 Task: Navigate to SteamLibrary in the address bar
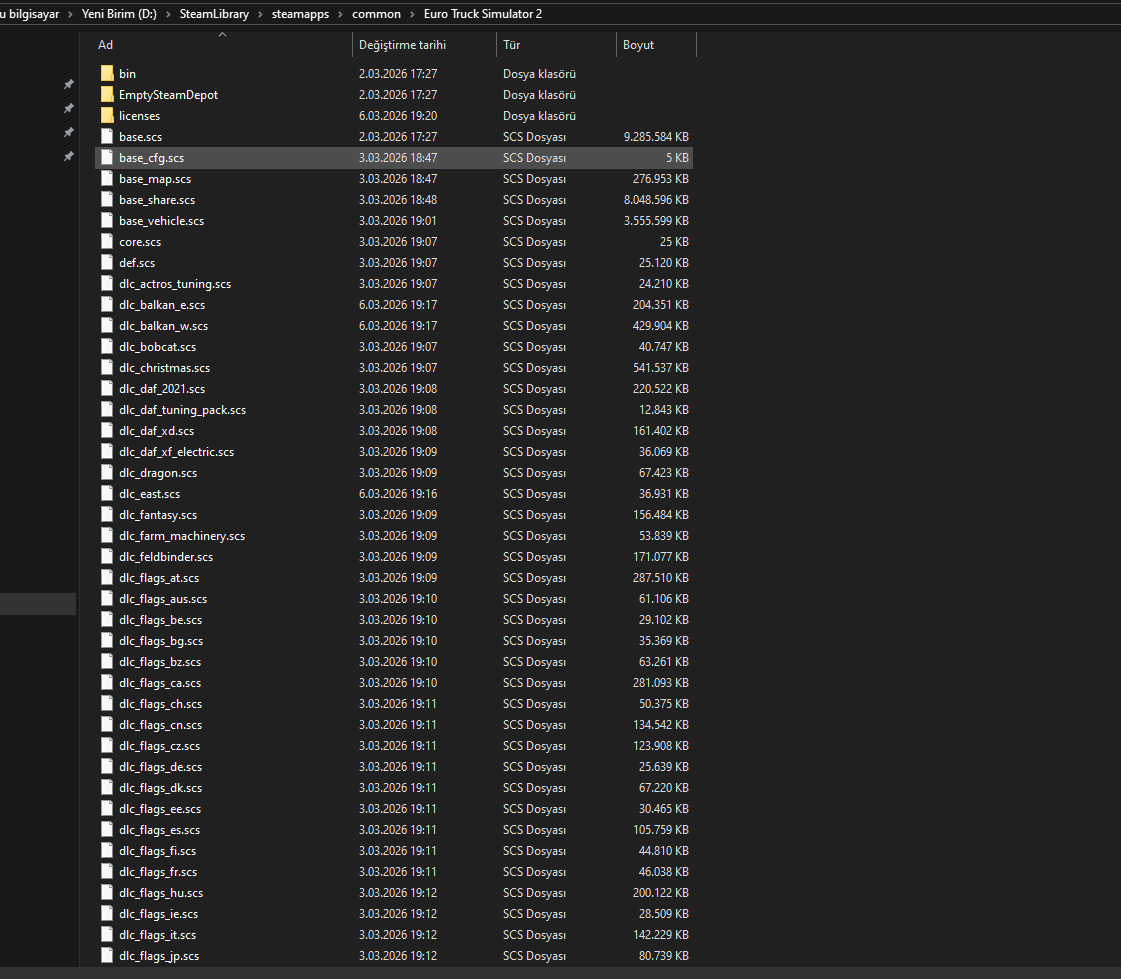pyautogui.click(x=214, y=14)
